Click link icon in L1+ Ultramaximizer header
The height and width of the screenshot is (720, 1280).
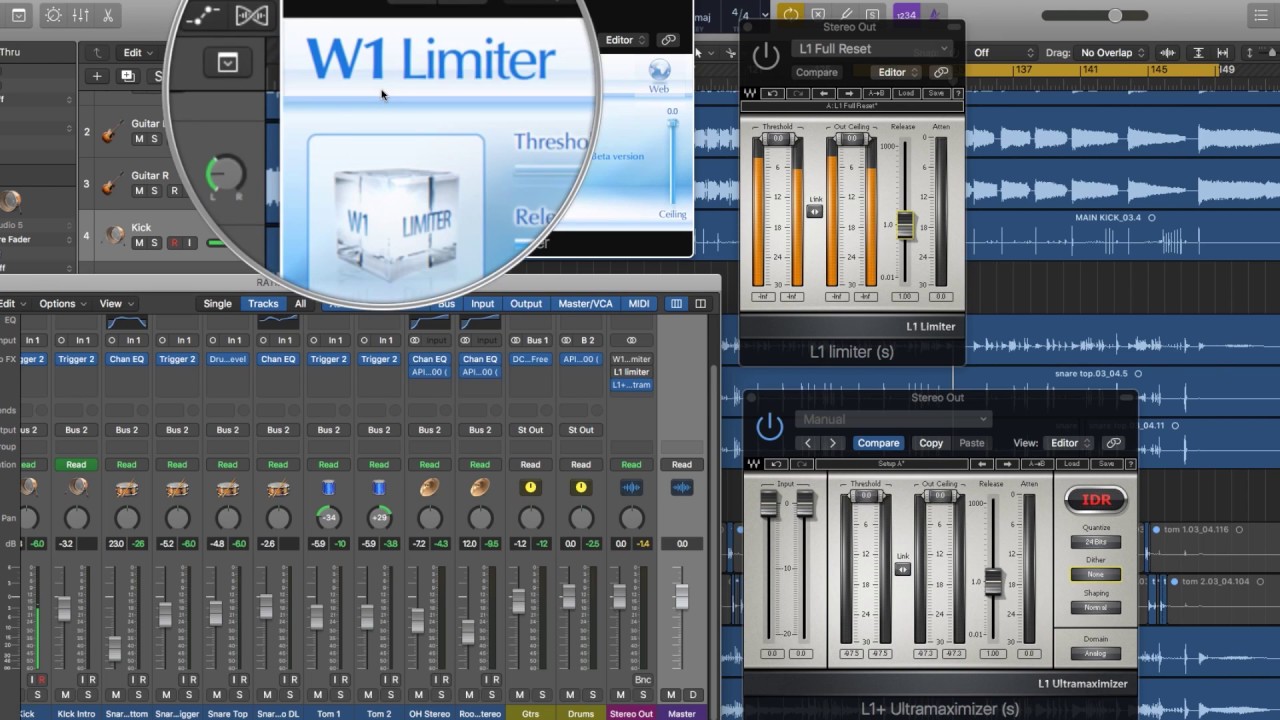pos(1113,443)
